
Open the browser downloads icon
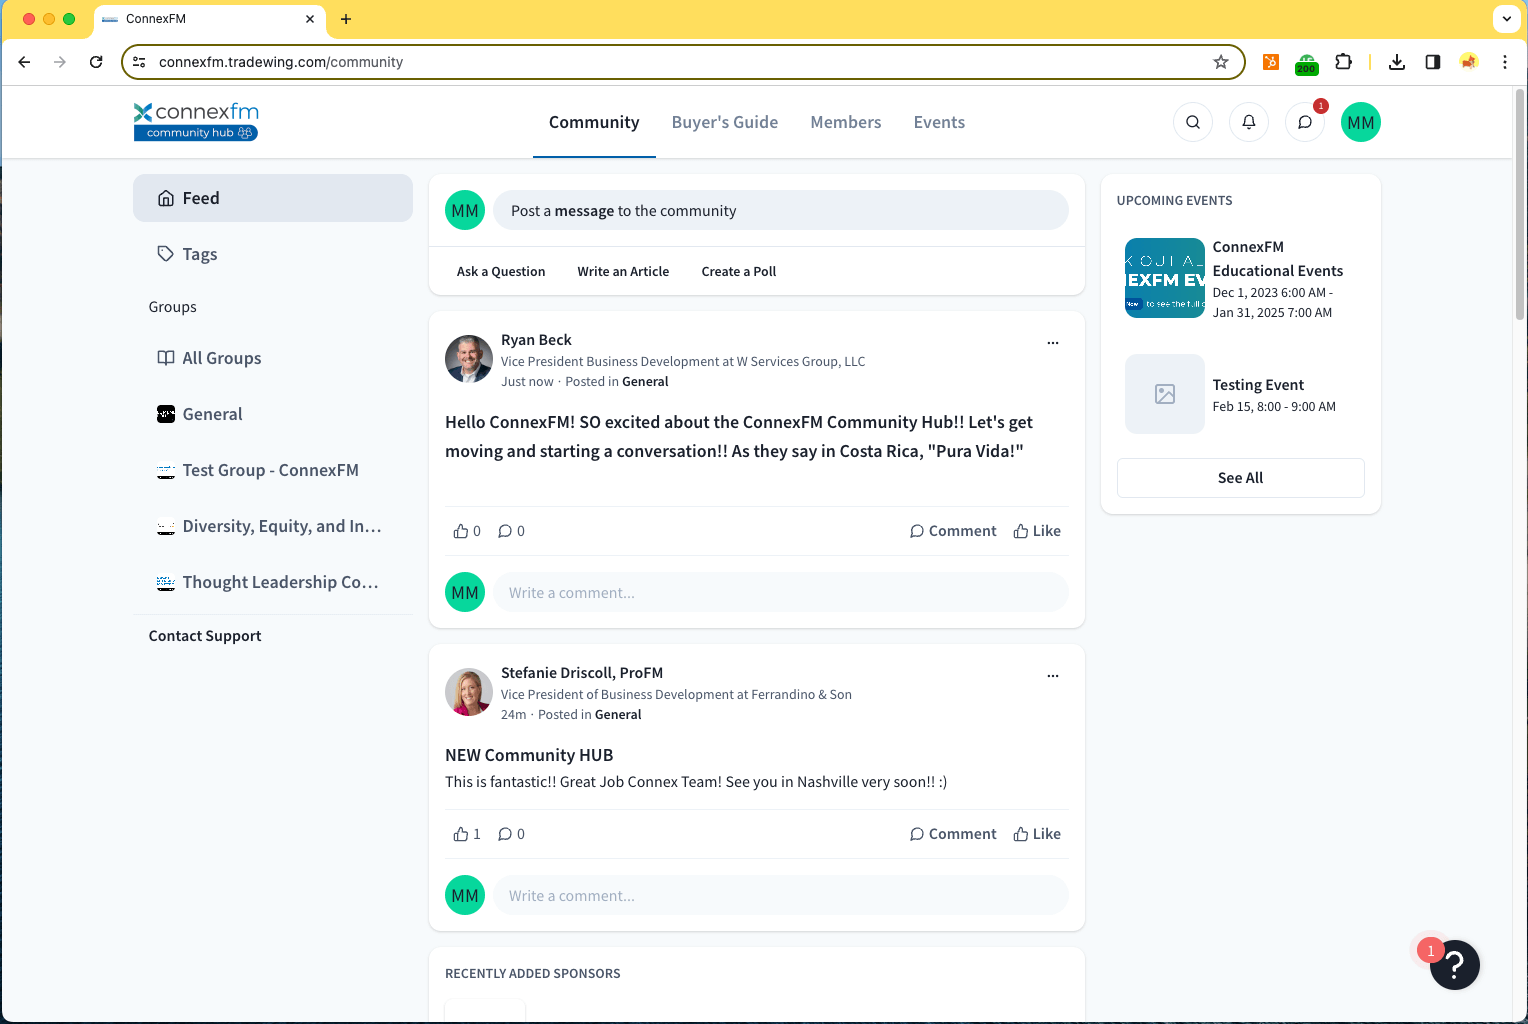1397,62
